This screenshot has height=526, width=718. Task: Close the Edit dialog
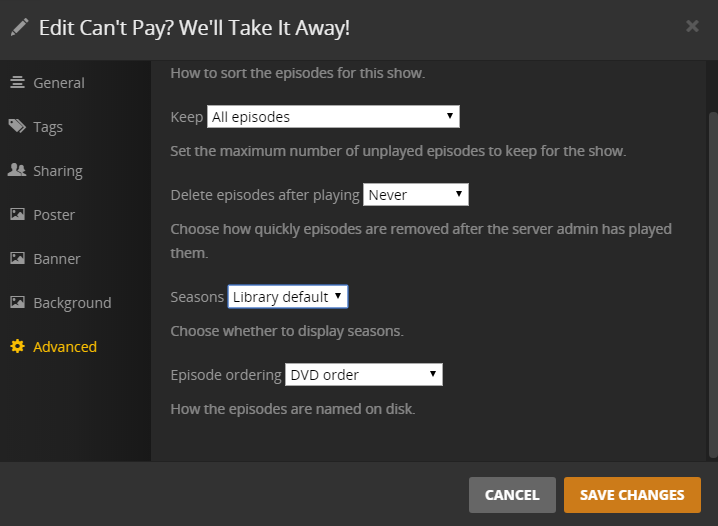pyautogui.click(x=692, y=27)
